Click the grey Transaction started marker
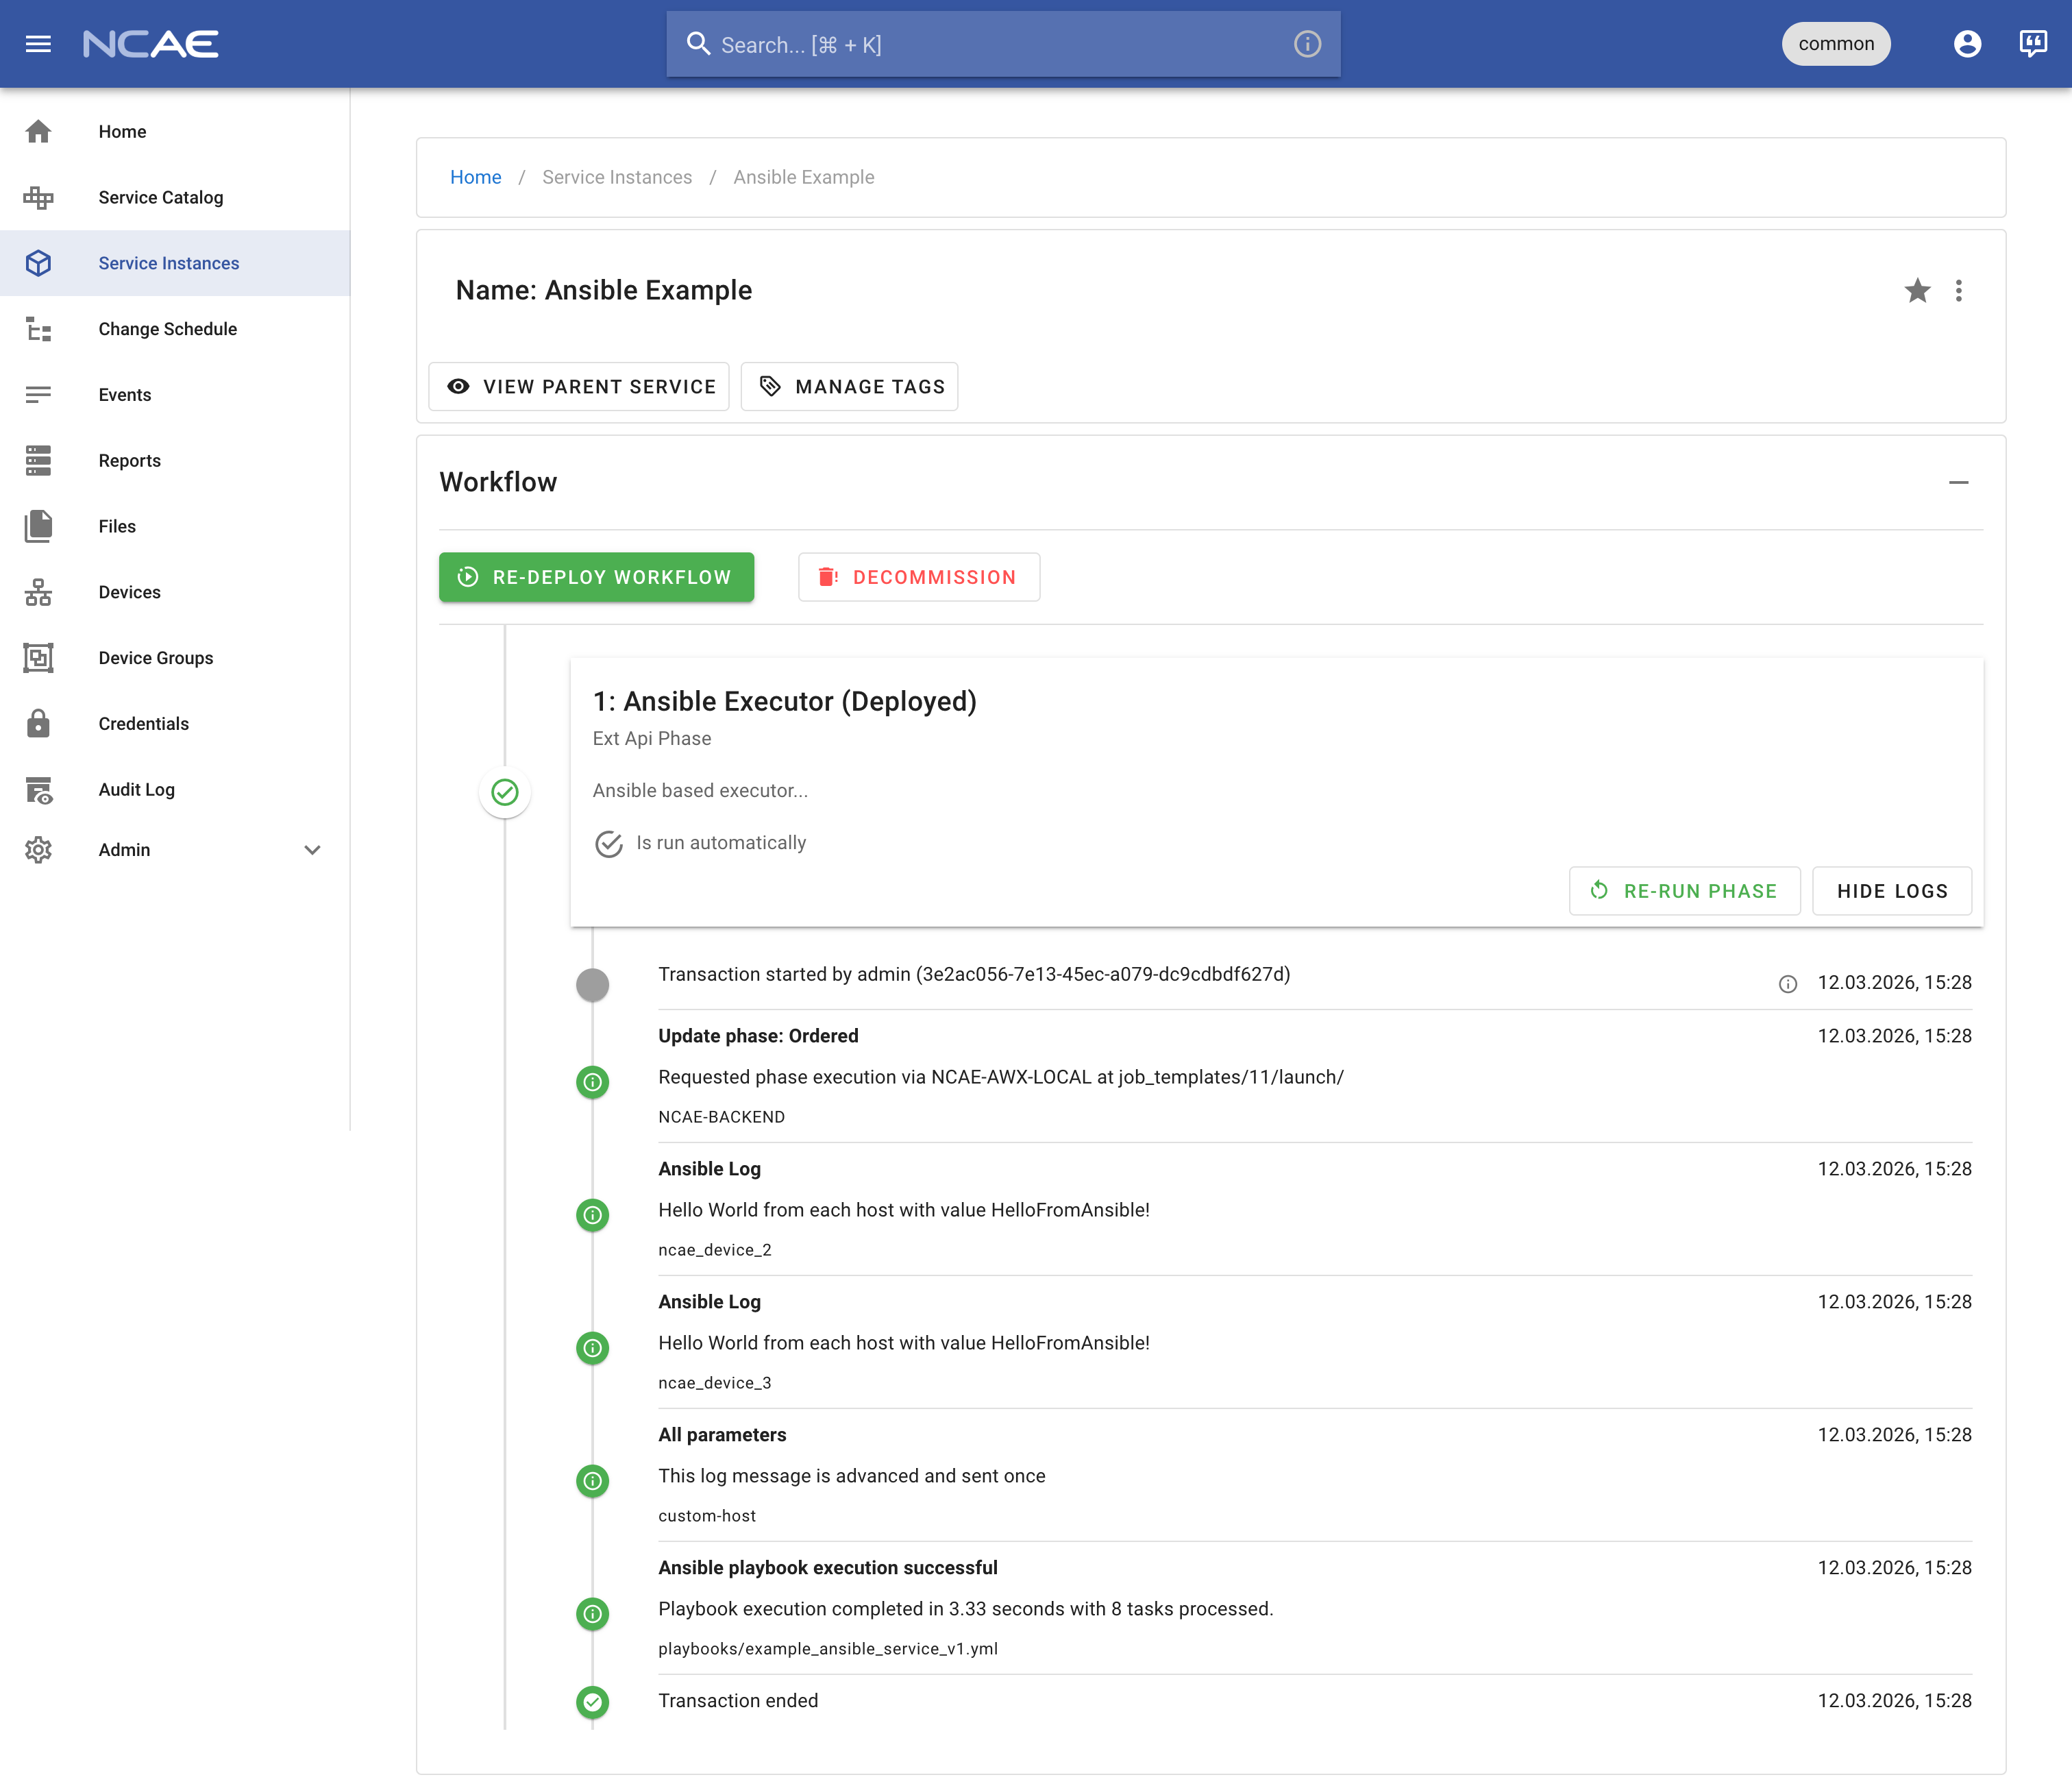The height and width of the screenshot is (1786, 2072). [x=593, y=985]
